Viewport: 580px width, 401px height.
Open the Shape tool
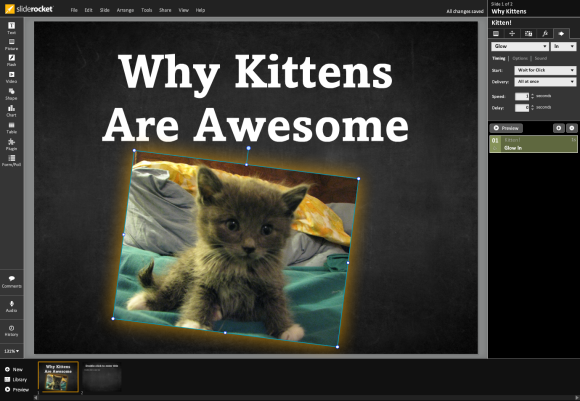tap(11, 94)
